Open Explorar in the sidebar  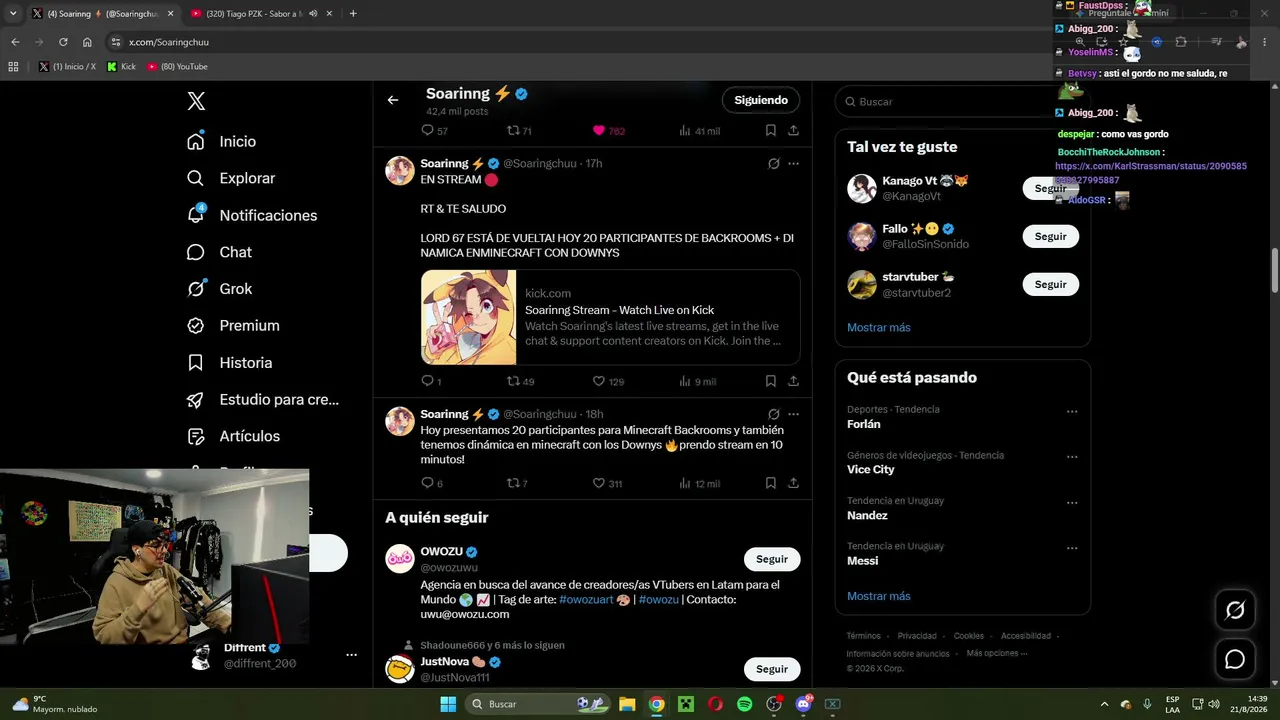pyautogui.click(x=231, y=178)
